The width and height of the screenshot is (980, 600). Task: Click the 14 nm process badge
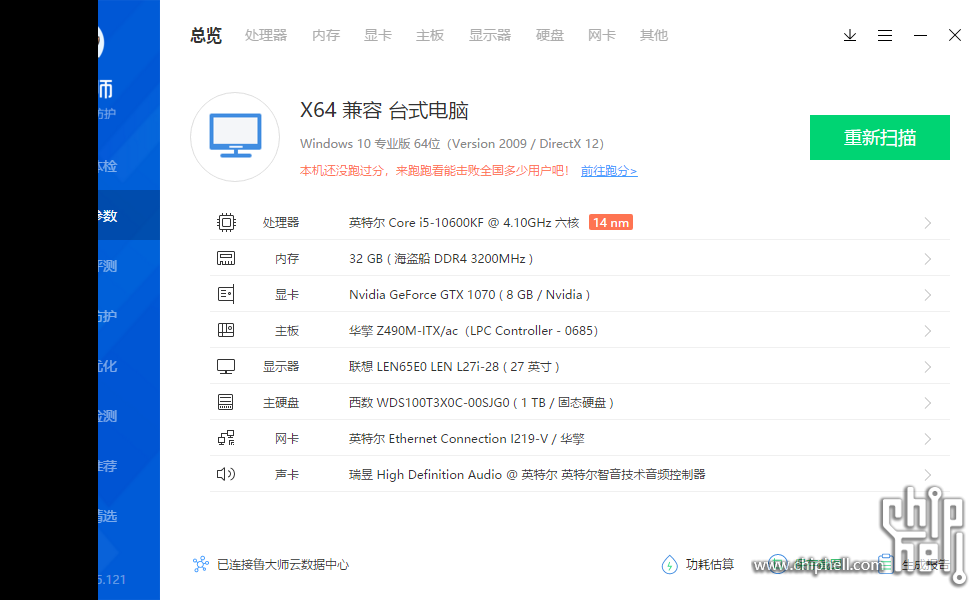pos(611,222)
